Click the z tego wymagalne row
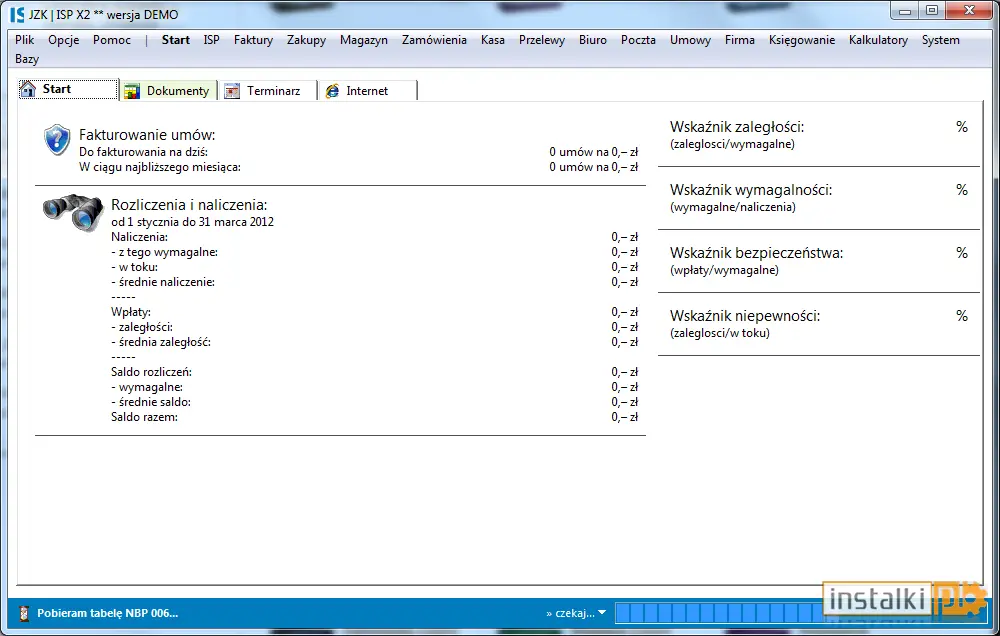Image resolution: width=1000 pixels, height=636 pixels. click(x=374, y=252)
